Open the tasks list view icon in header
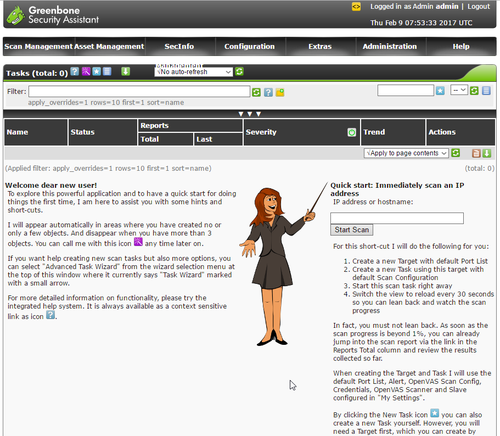The width and height of the screenshot is (500, 436). (107, 71)
